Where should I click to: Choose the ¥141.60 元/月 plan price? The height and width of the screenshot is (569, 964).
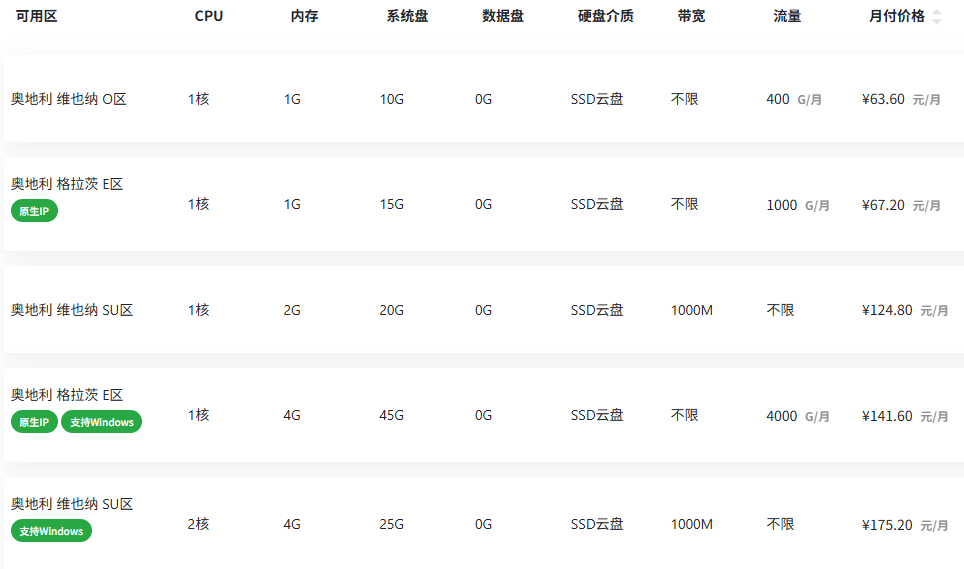(x=904, y=416)
